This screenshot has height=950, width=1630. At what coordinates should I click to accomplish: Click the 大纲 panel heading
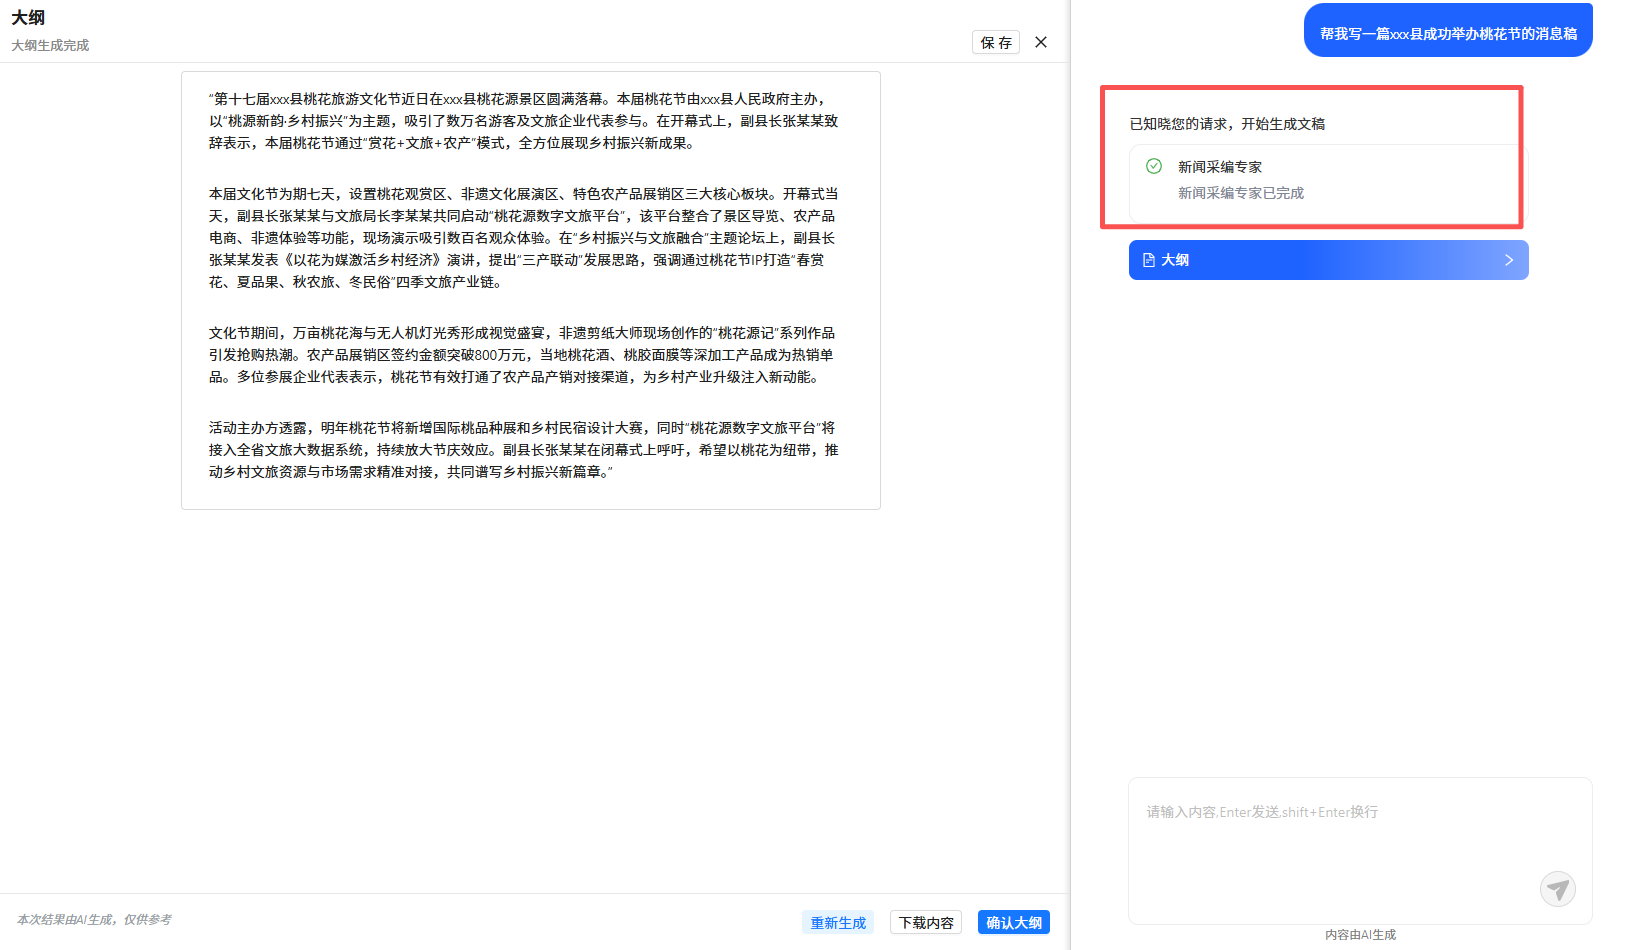point(28,18)
